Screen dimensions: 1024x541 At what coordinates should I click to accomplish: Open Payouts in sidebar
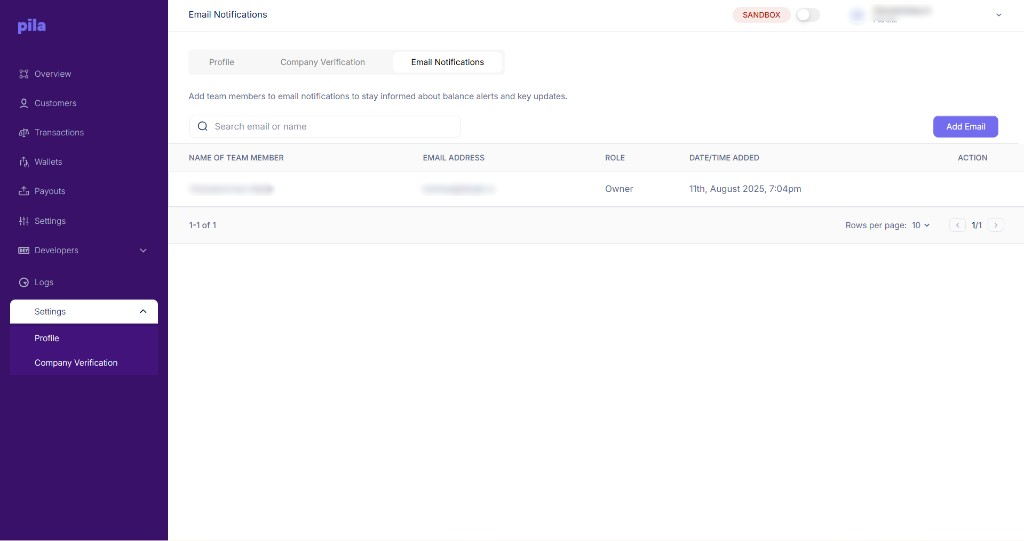point(50,191)
